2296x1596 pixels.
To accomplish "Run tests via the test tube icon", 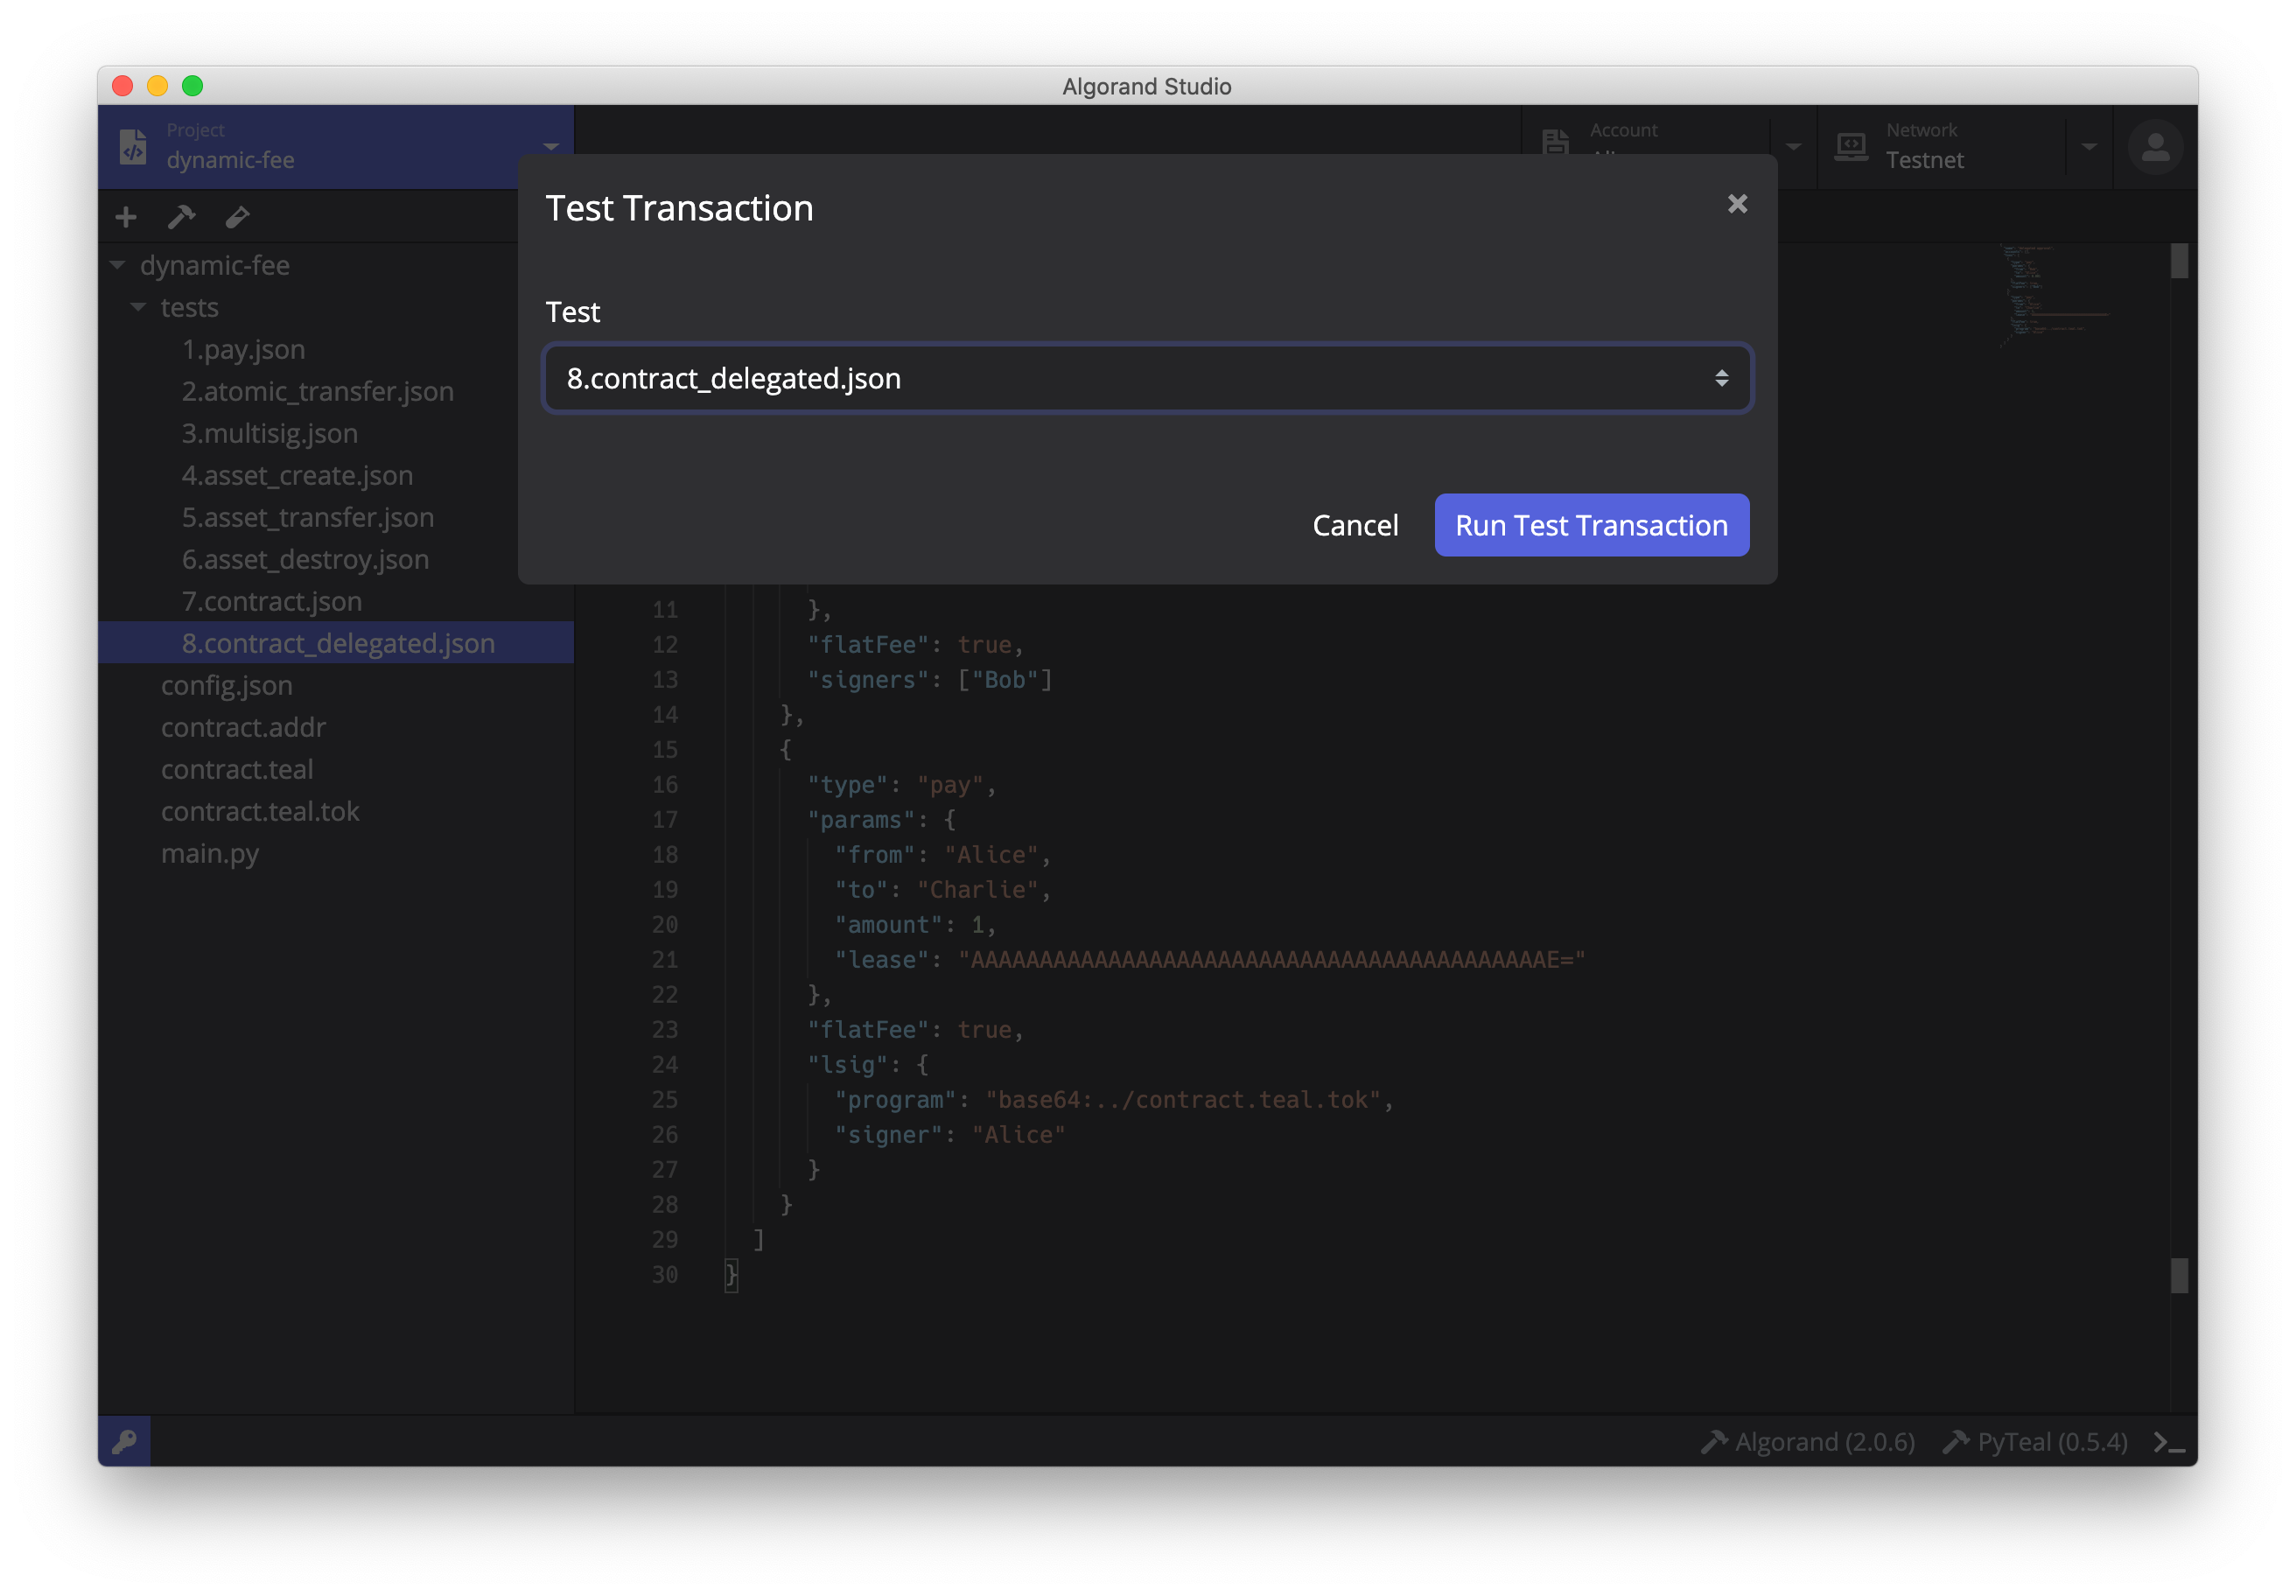I will [x=238, y=216].
